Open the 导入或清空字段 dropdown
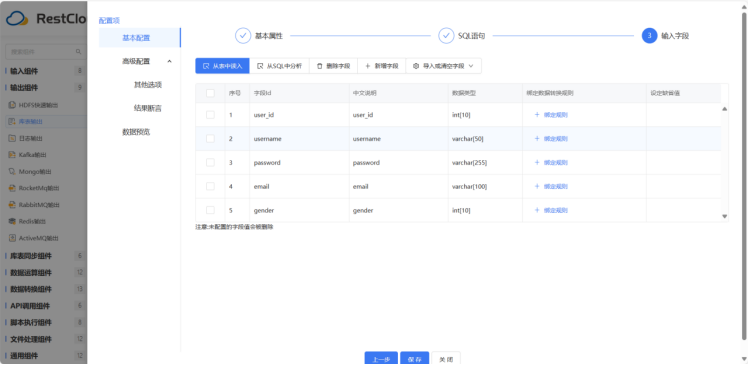The image size is (748, 365). coord(444,66)
